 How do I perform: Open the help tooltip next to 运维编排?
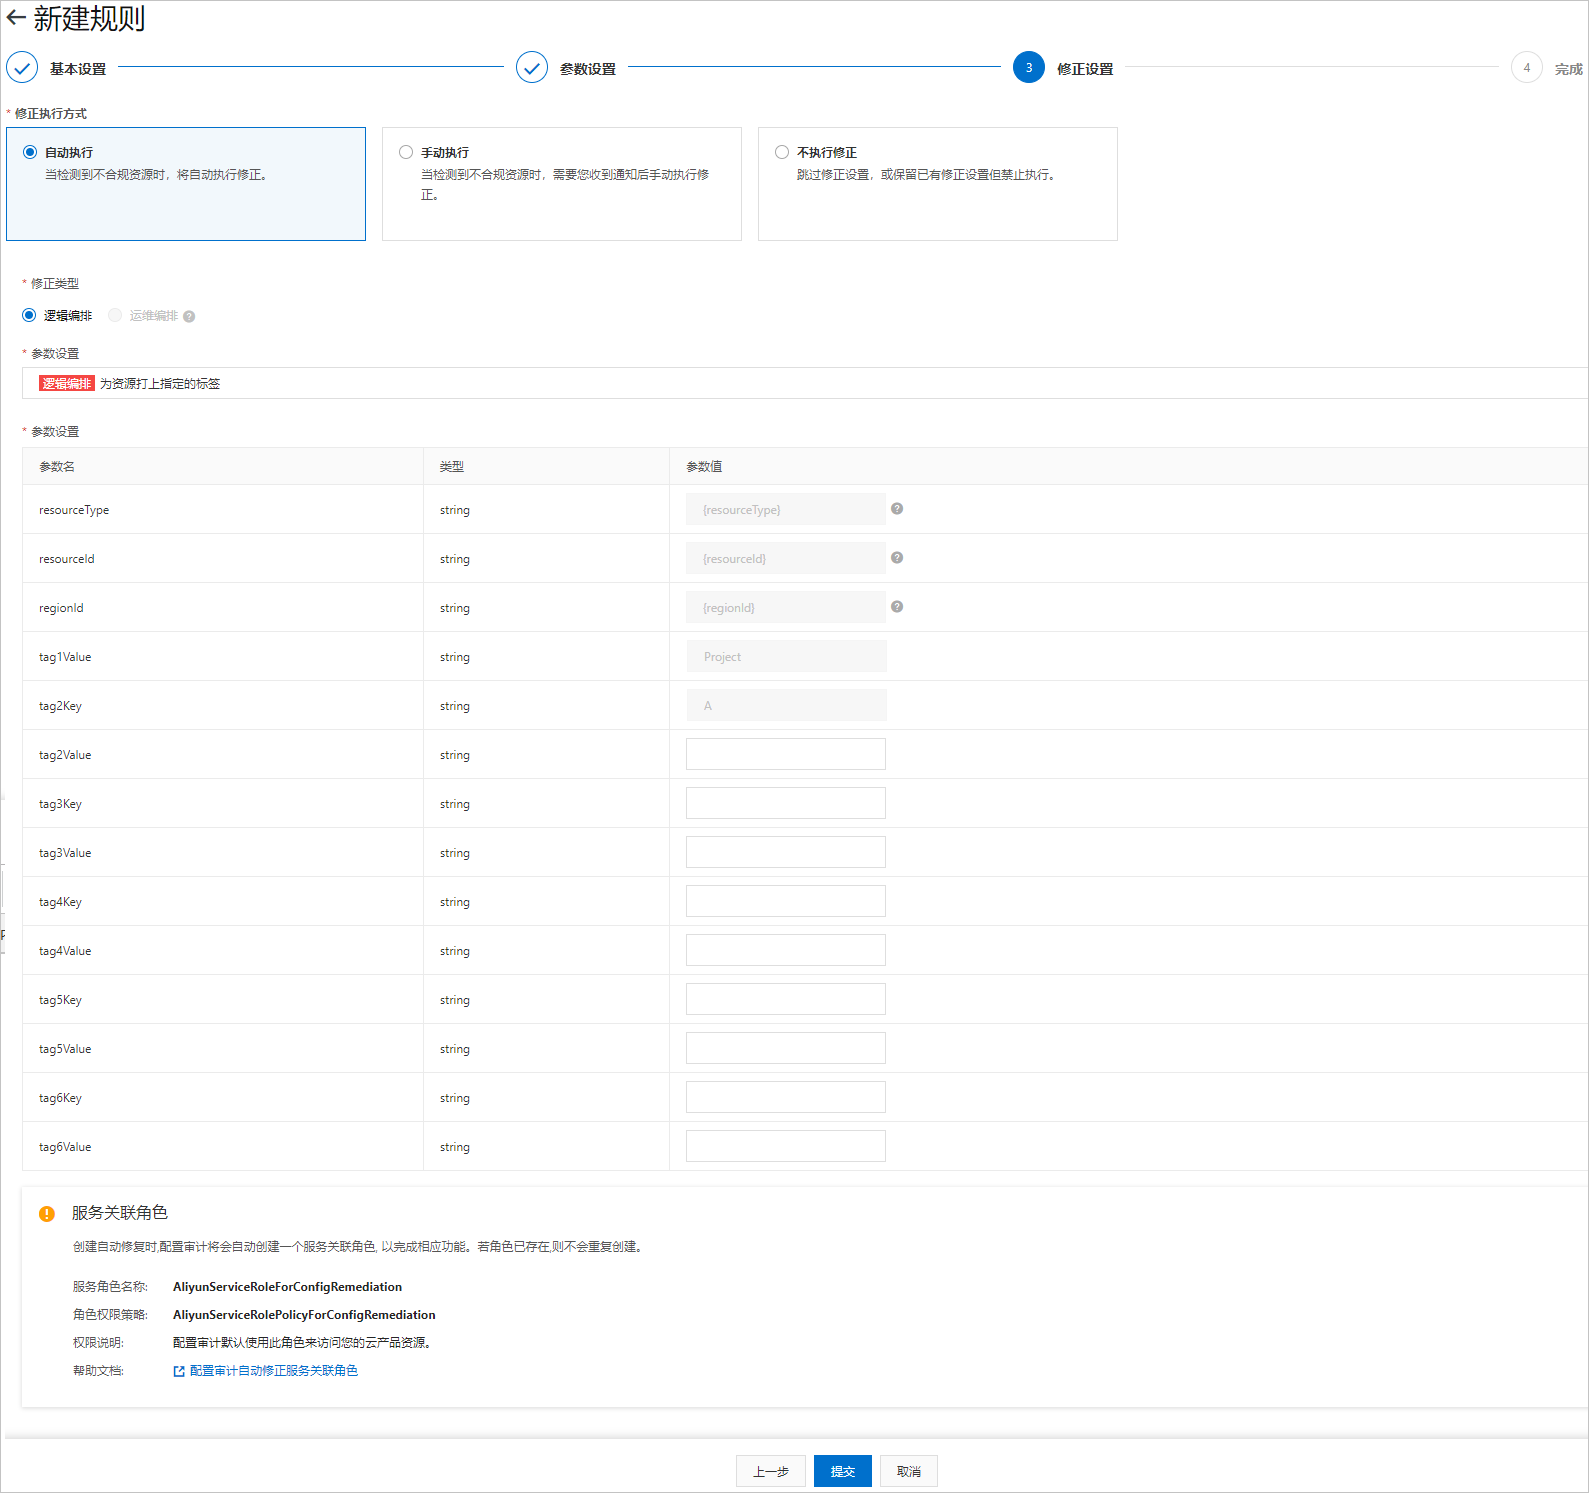(189, 316)
